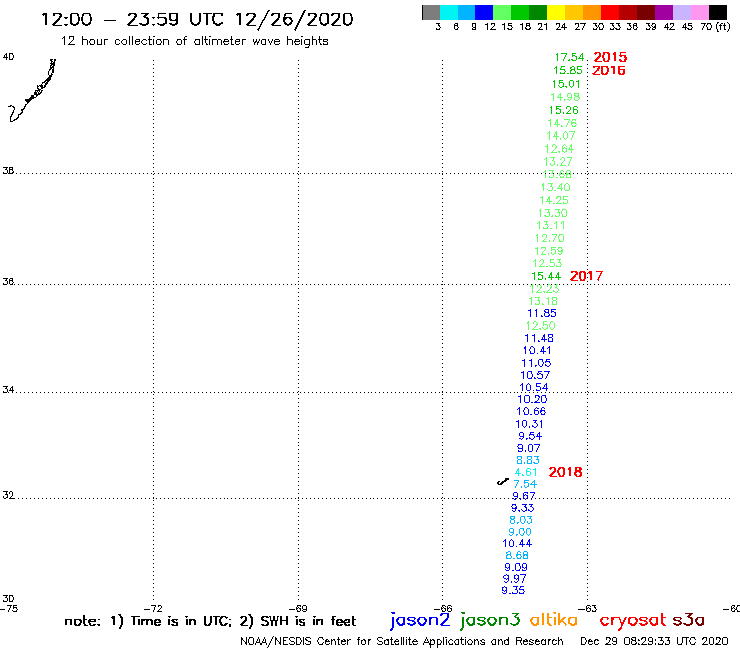Click the 9.54 wave height reading
Screen dimensions: 740x650
coord(530,436)
